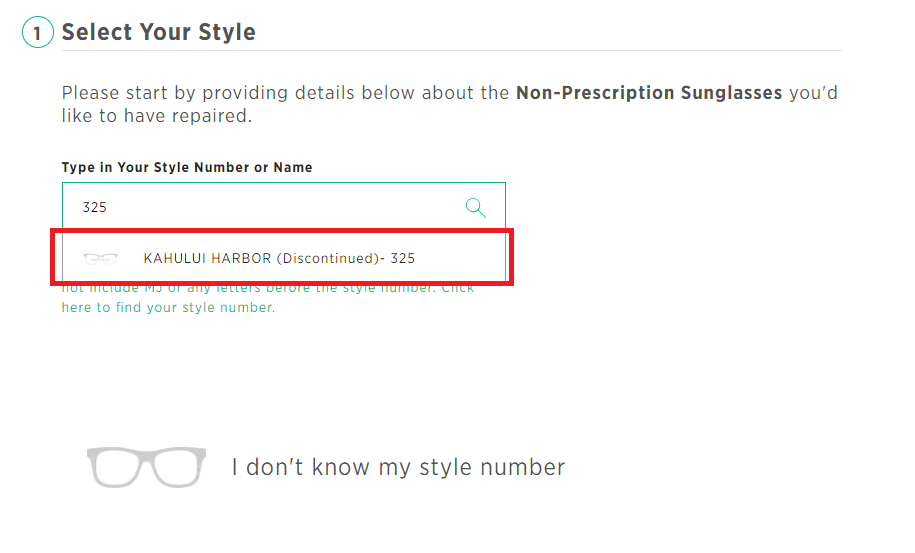Click the 'KAHULUI HARBOR' name in the autocomplete list
Screen dimensions: 915x553
207,258
